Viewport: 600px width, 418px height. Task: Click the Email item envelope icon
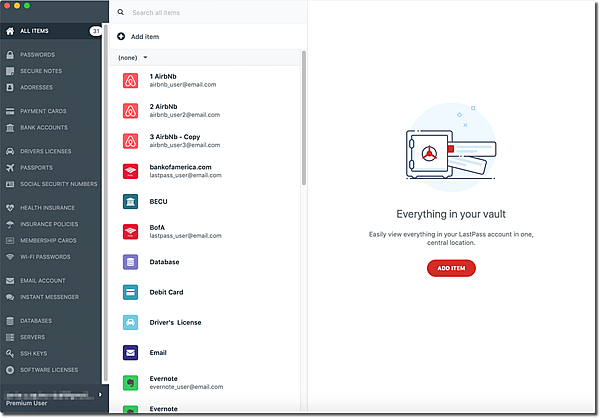pos(130,353)
